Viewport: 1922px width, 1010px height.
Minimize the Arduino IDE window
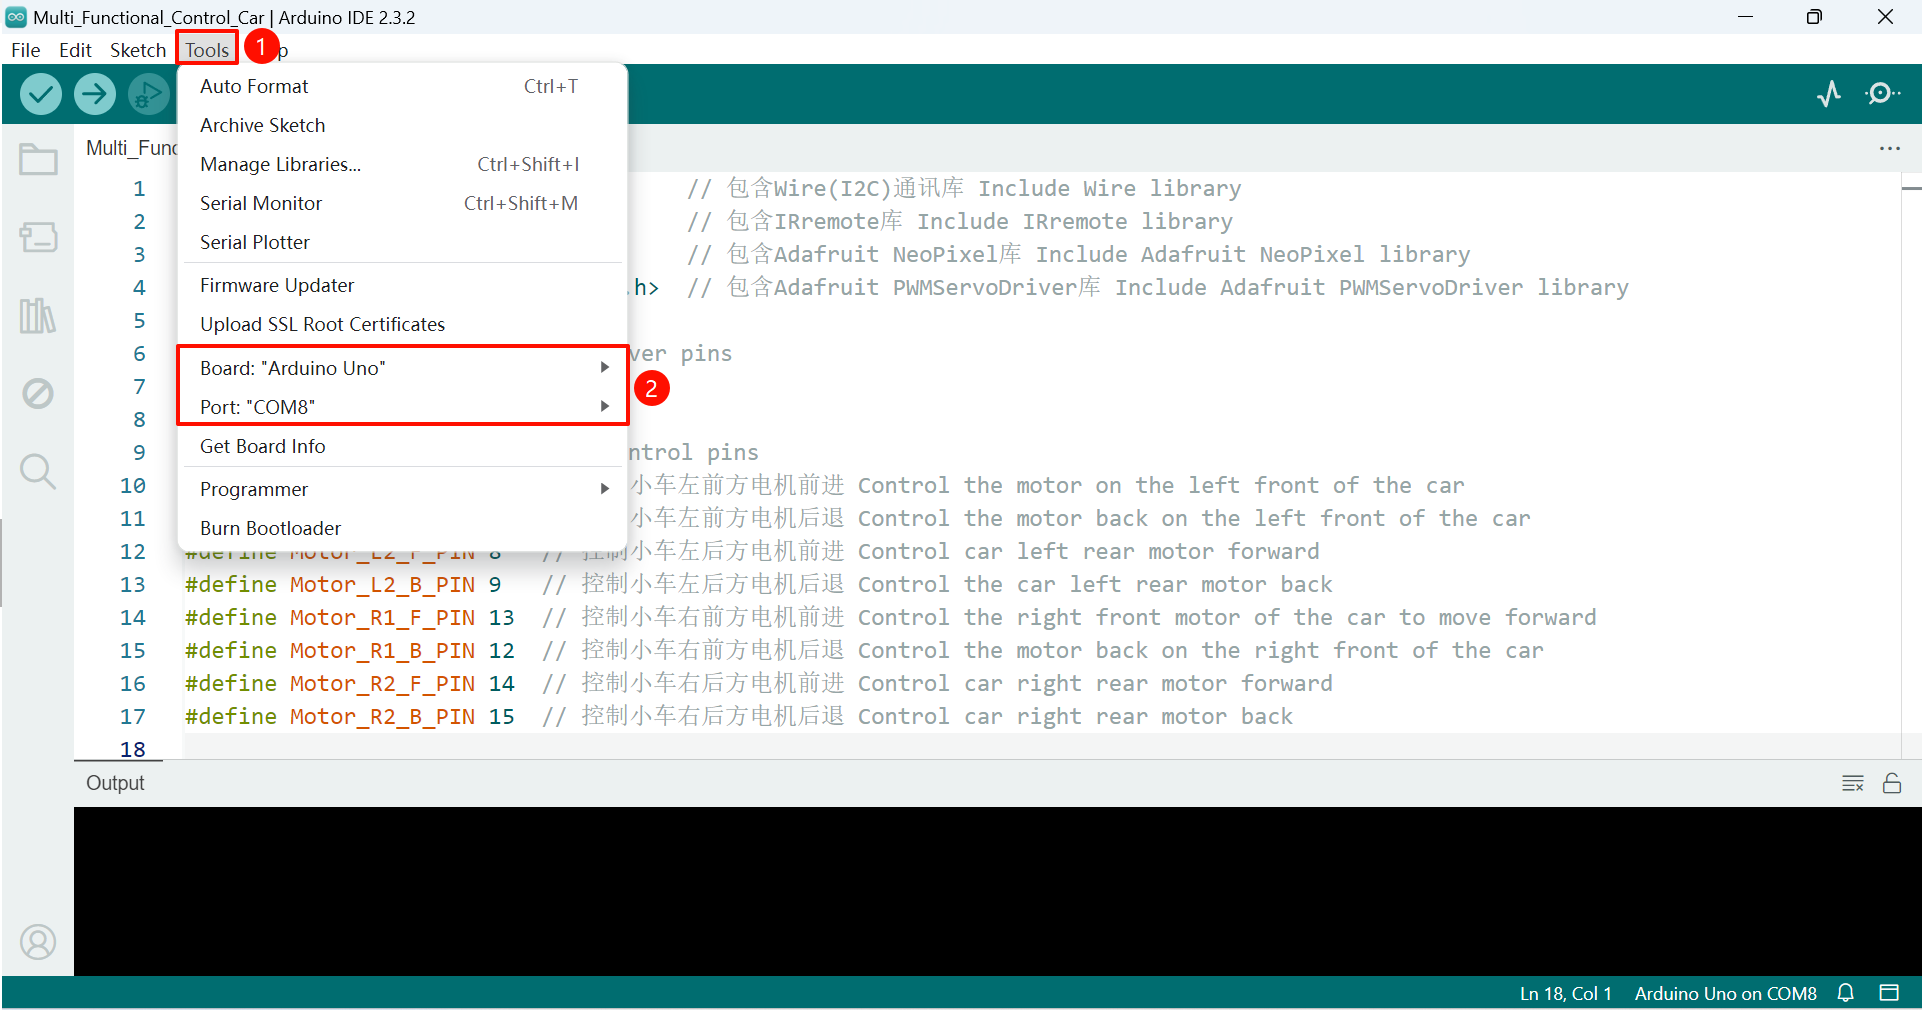tap(1746, 17)
